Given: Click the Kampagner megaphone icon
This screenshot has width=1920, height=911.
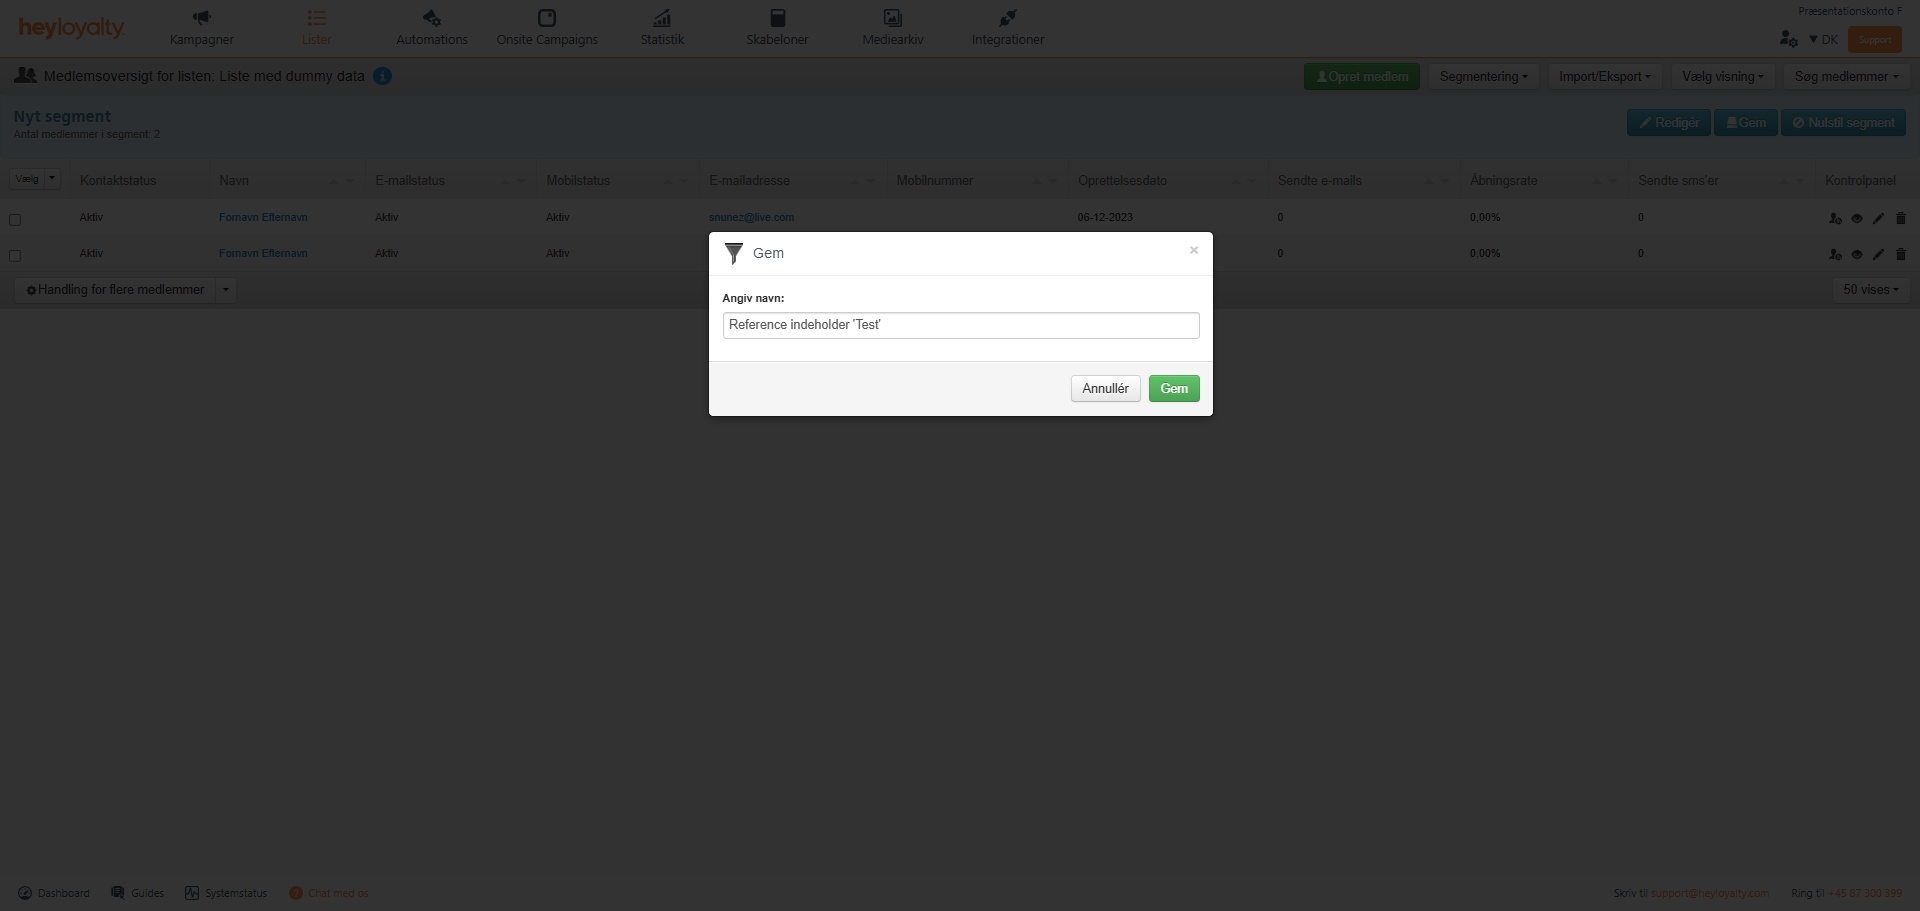Looking at the screenshot, I should (x=201, y=18).
